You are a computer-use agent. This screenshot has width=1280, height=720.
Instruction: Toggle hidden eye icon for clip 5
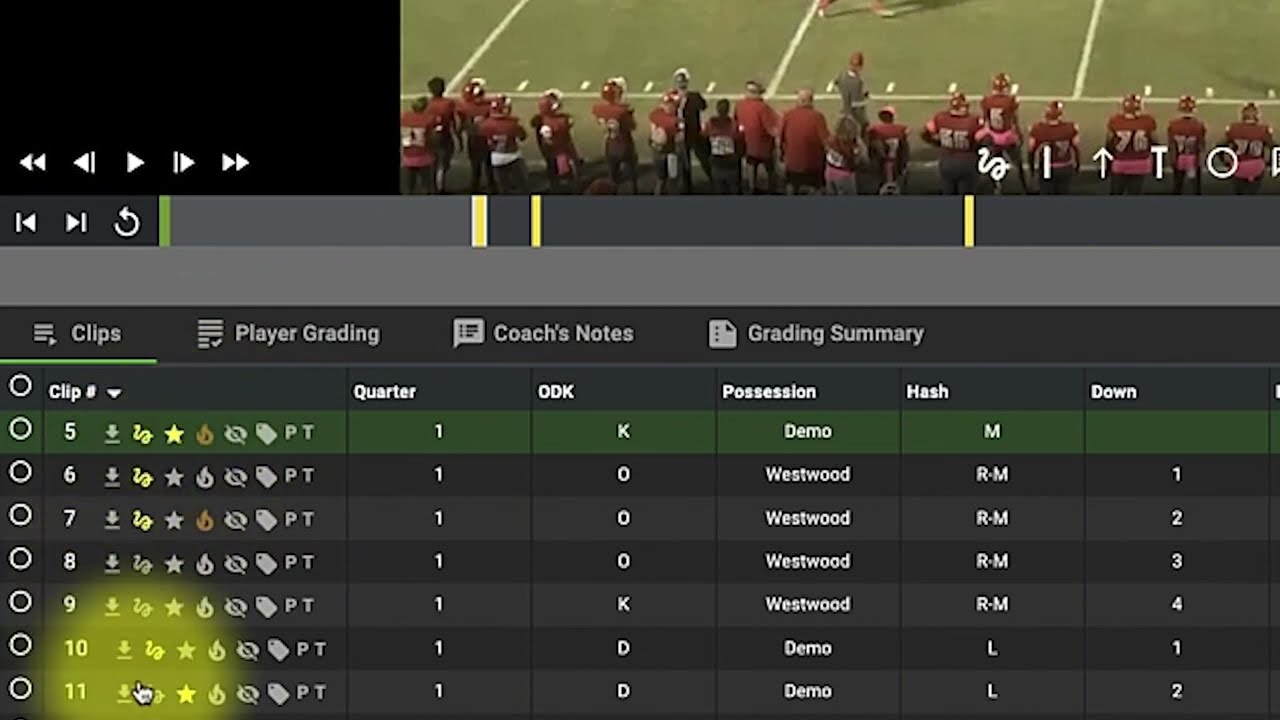tap(235, 433)
